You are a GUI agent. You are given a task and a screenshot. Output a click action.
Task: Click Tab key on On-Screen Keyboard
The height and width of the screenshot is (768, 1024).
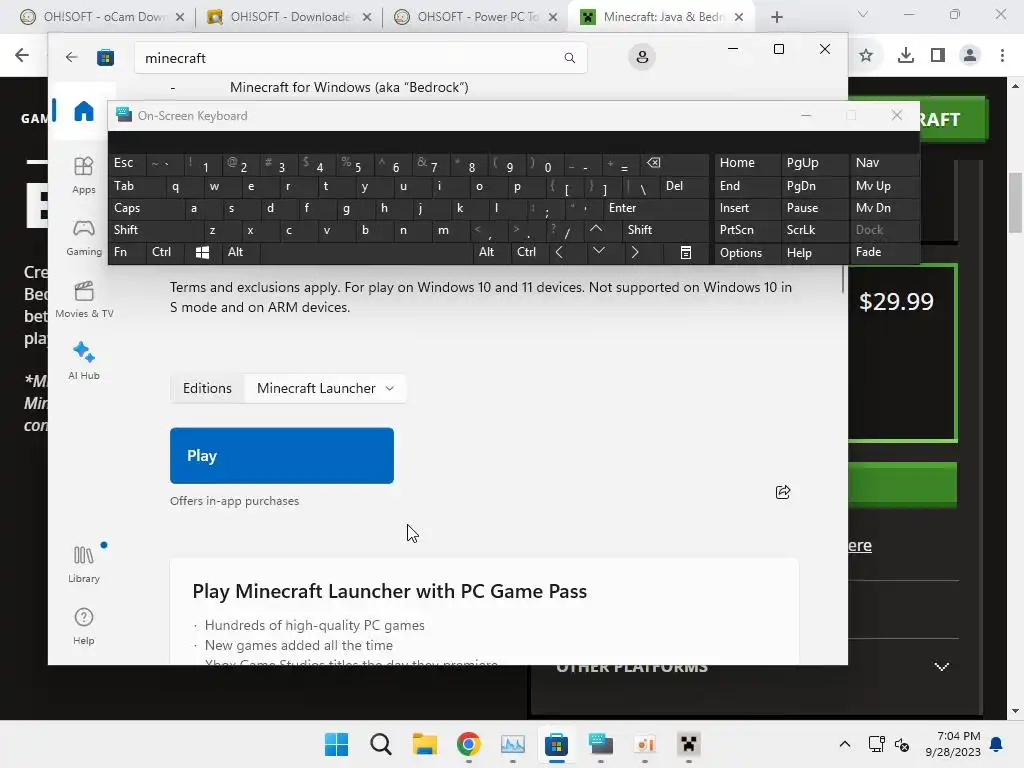(x=136, y=186)
